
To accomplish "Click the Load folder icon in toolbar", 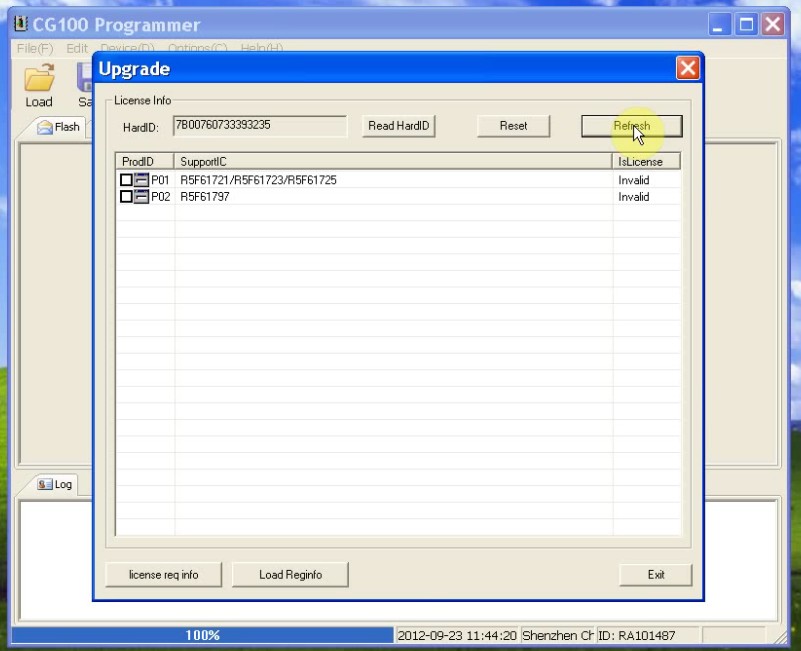I will (39, 79).
